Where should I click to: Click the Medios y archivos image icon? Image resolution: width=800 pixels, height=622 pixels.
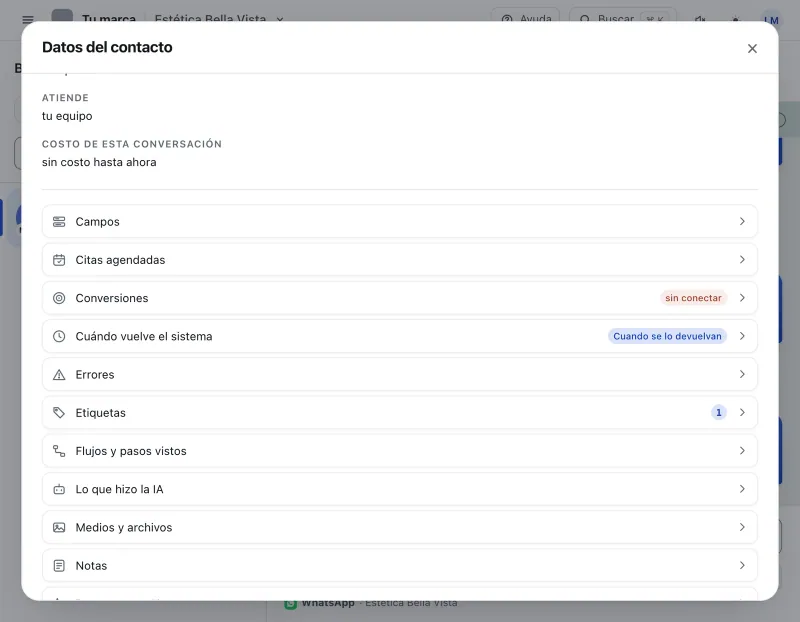[59, 528]
